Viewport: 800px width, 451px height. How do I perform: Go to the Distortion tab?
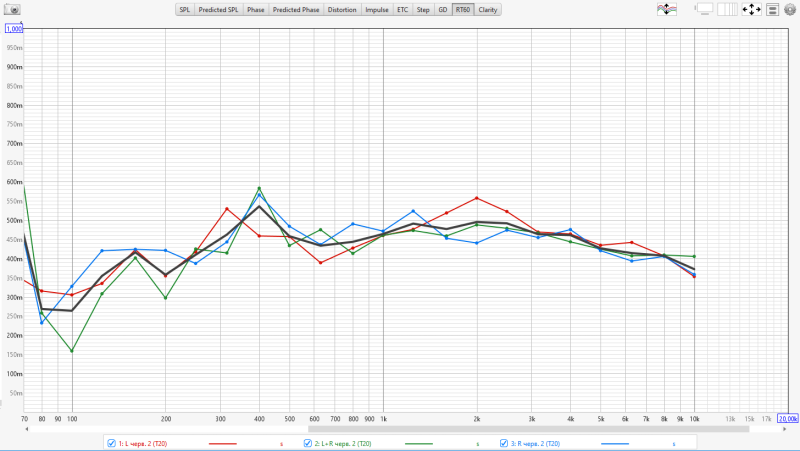(342, 10)
